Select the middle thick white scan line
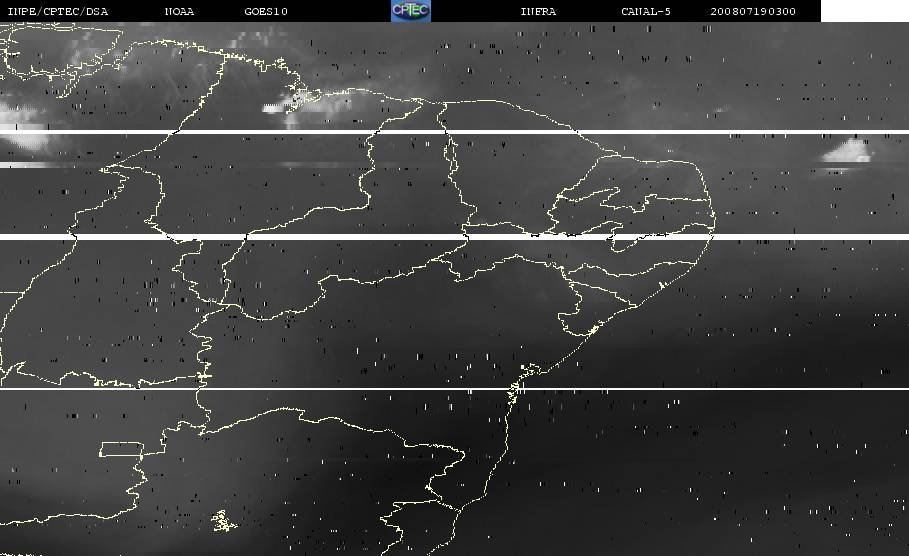Viewport: 909px width, 556px height. (x=454, y=237)
